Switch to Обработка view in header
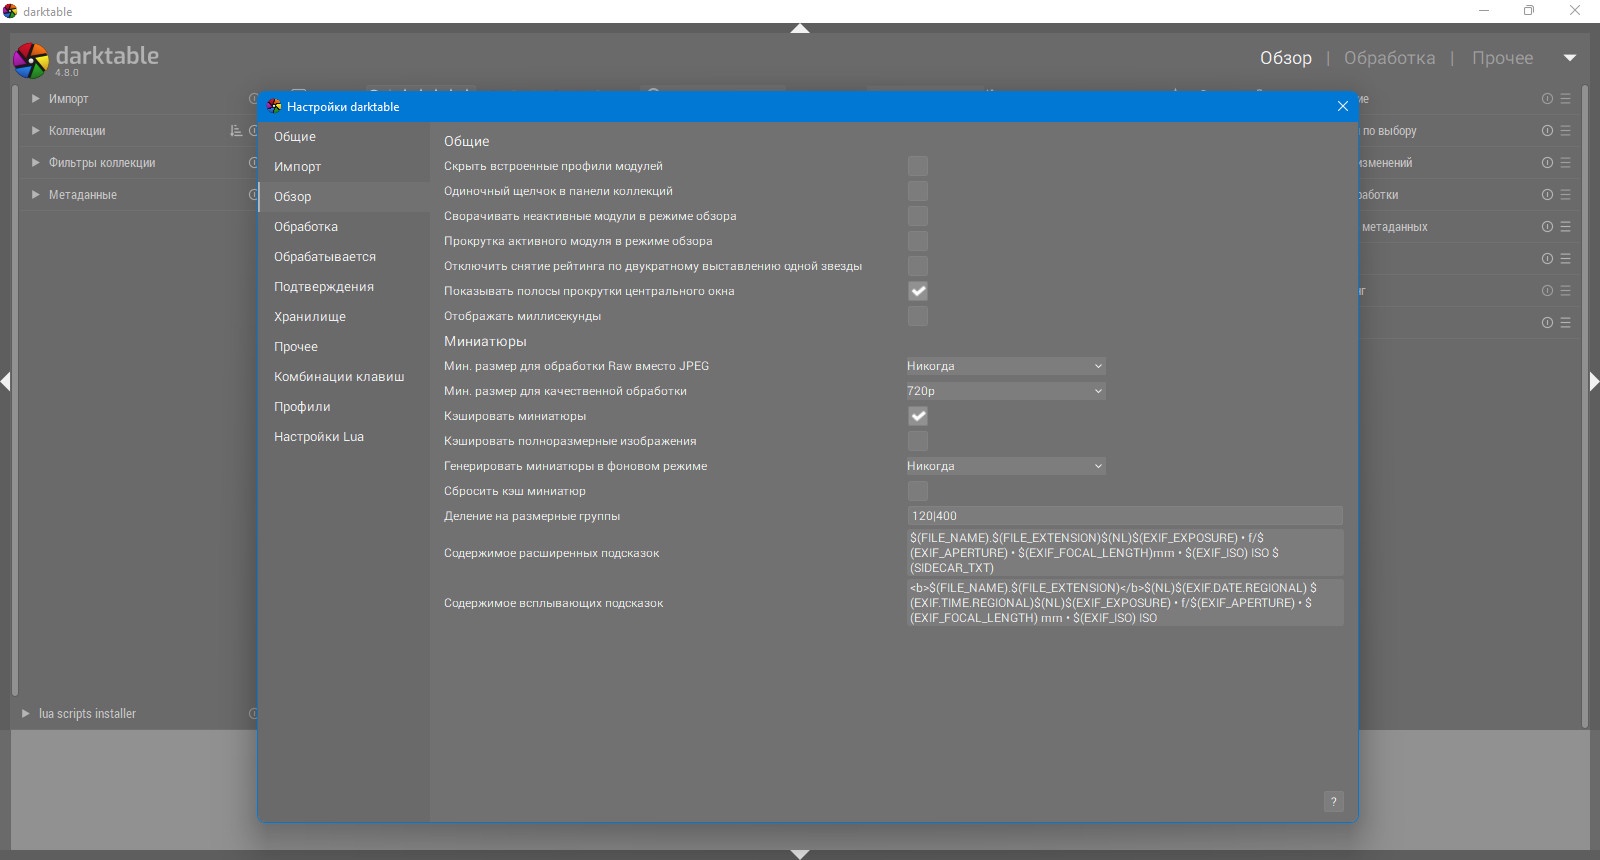Viewport: 1600px width, 860px height. (x=1389, y=58)
